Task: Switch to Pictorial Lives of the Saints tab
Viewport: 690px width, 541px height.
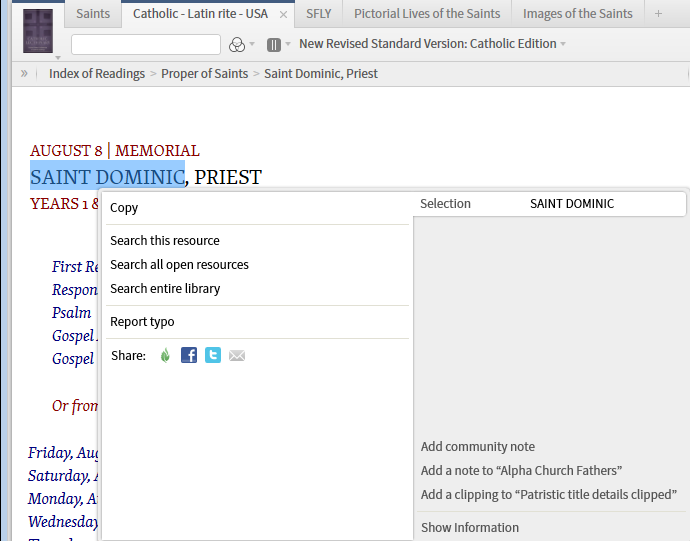Action: pos(428,13)
